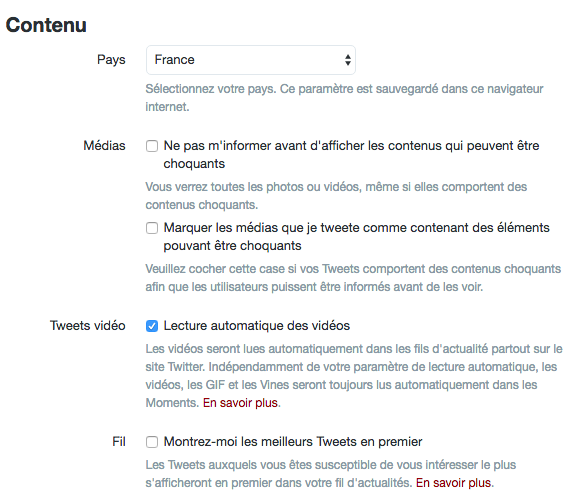The width and height of the screenshot is (575, 498).
Task: Click the "Sélectionnez votre pays" help text
Action: coord(344,98)
